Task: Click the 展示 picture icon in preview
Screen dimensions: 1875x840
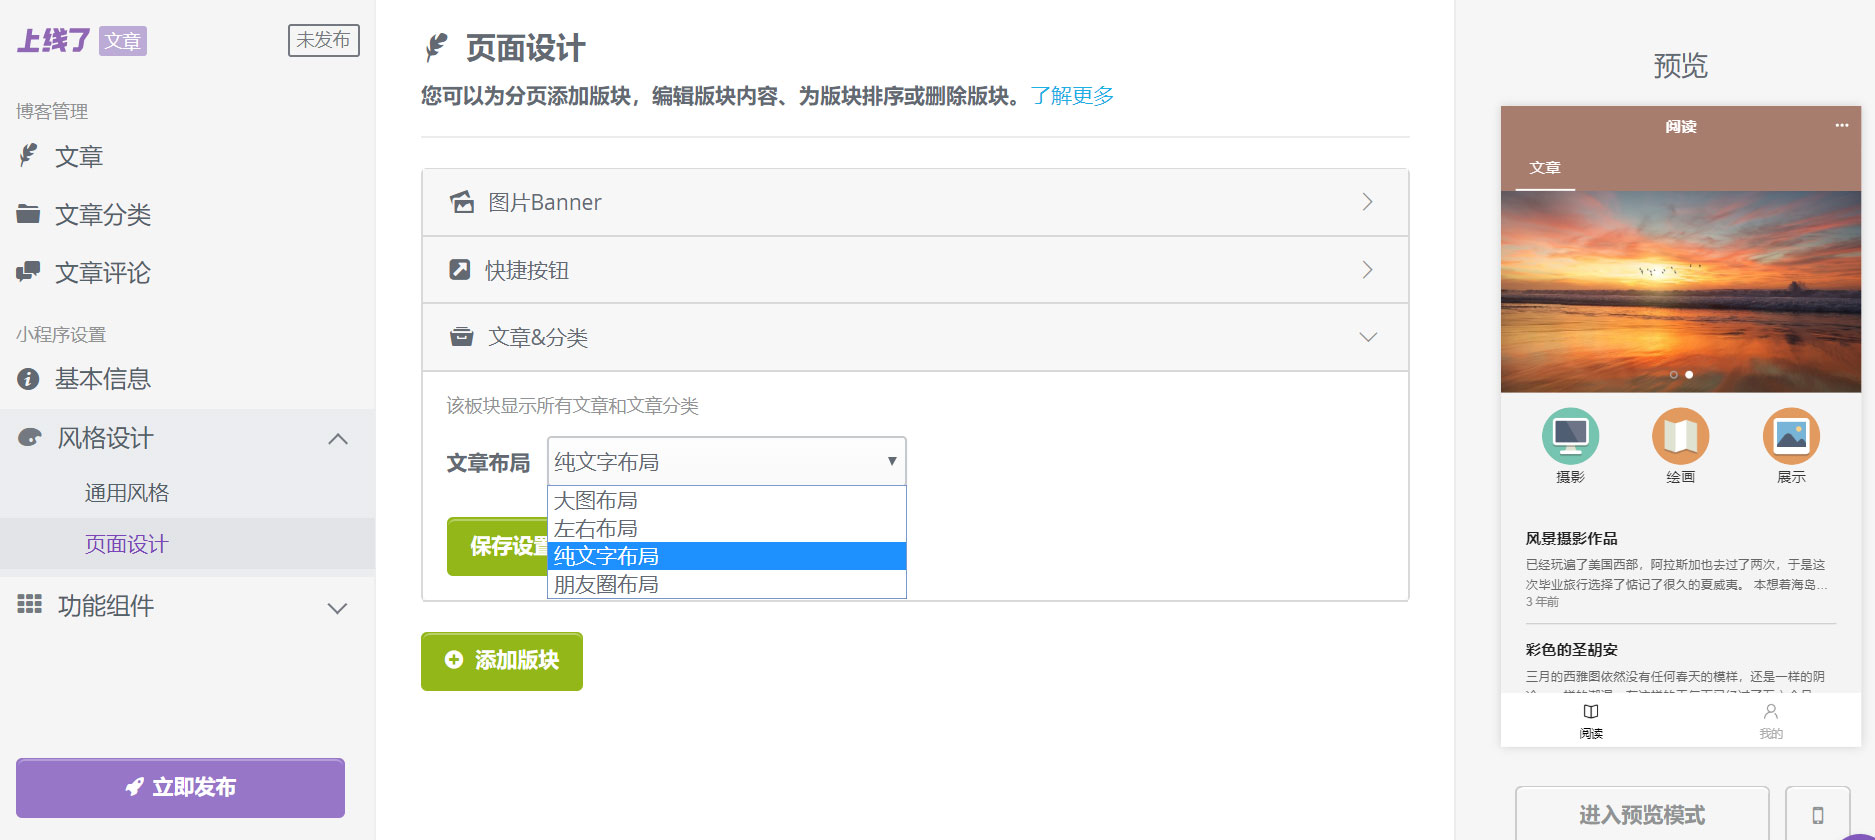Action: [1790, 436]
